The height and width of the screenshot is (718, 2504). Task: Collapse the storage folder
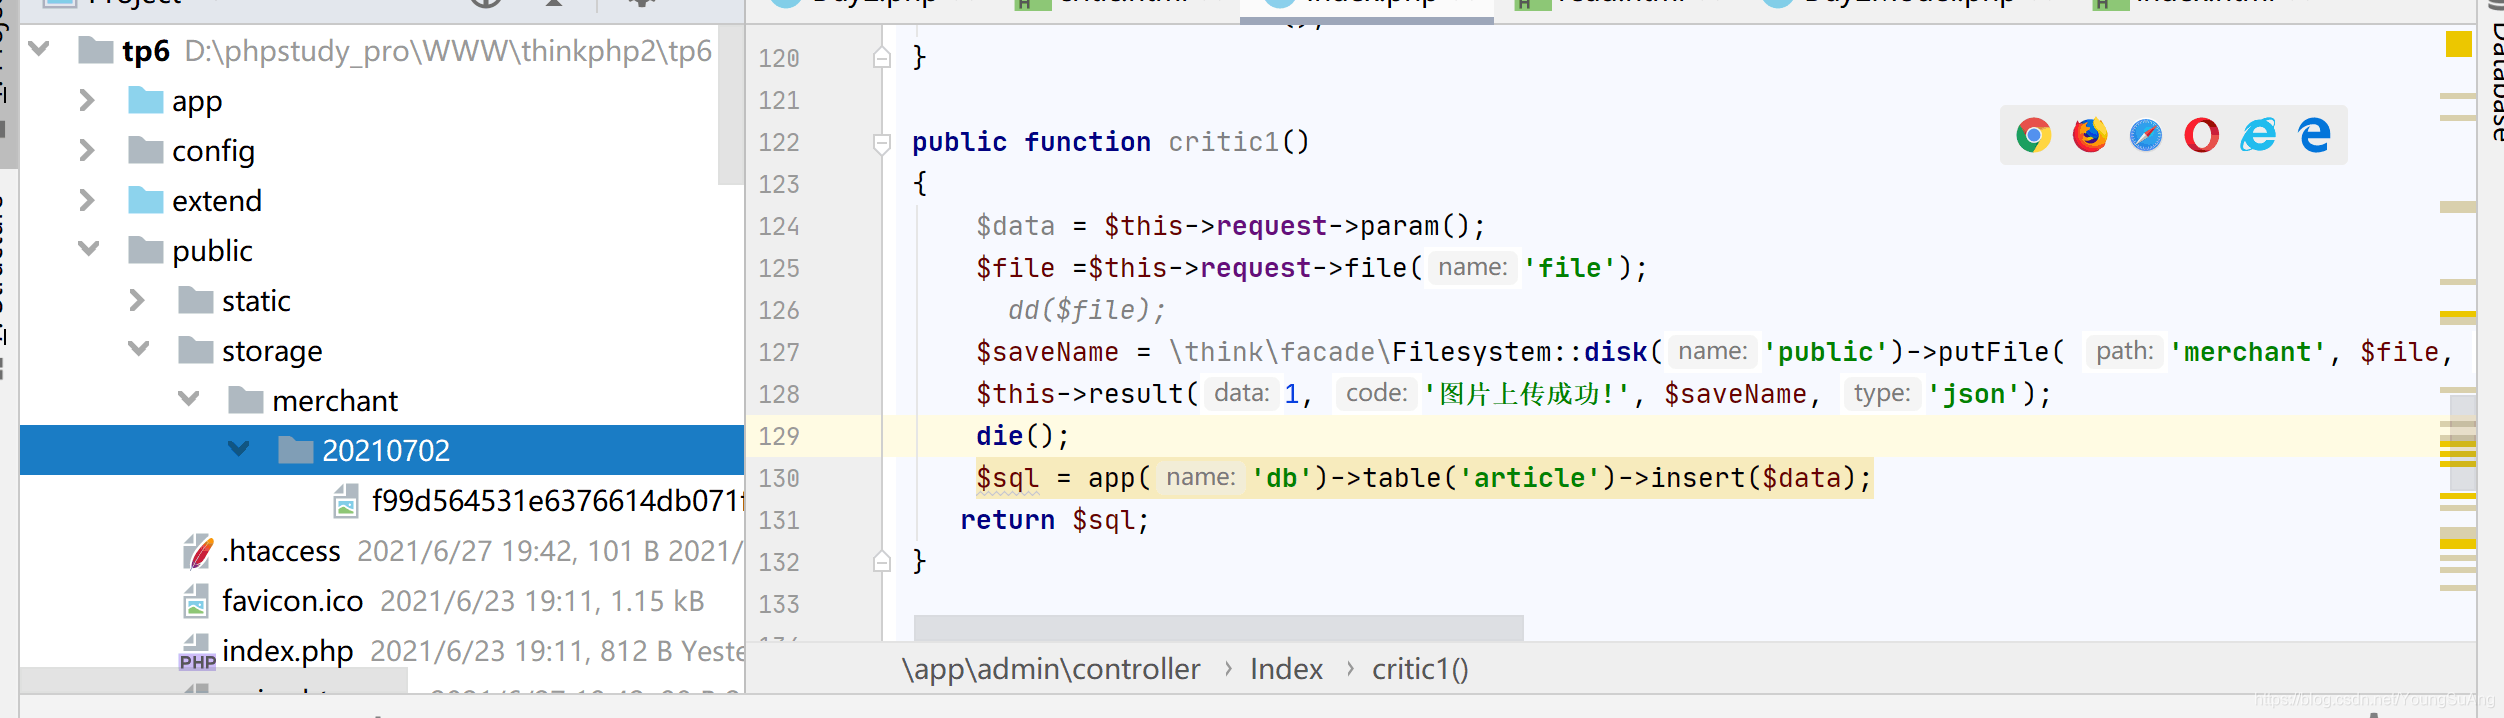tap(138, 349)
